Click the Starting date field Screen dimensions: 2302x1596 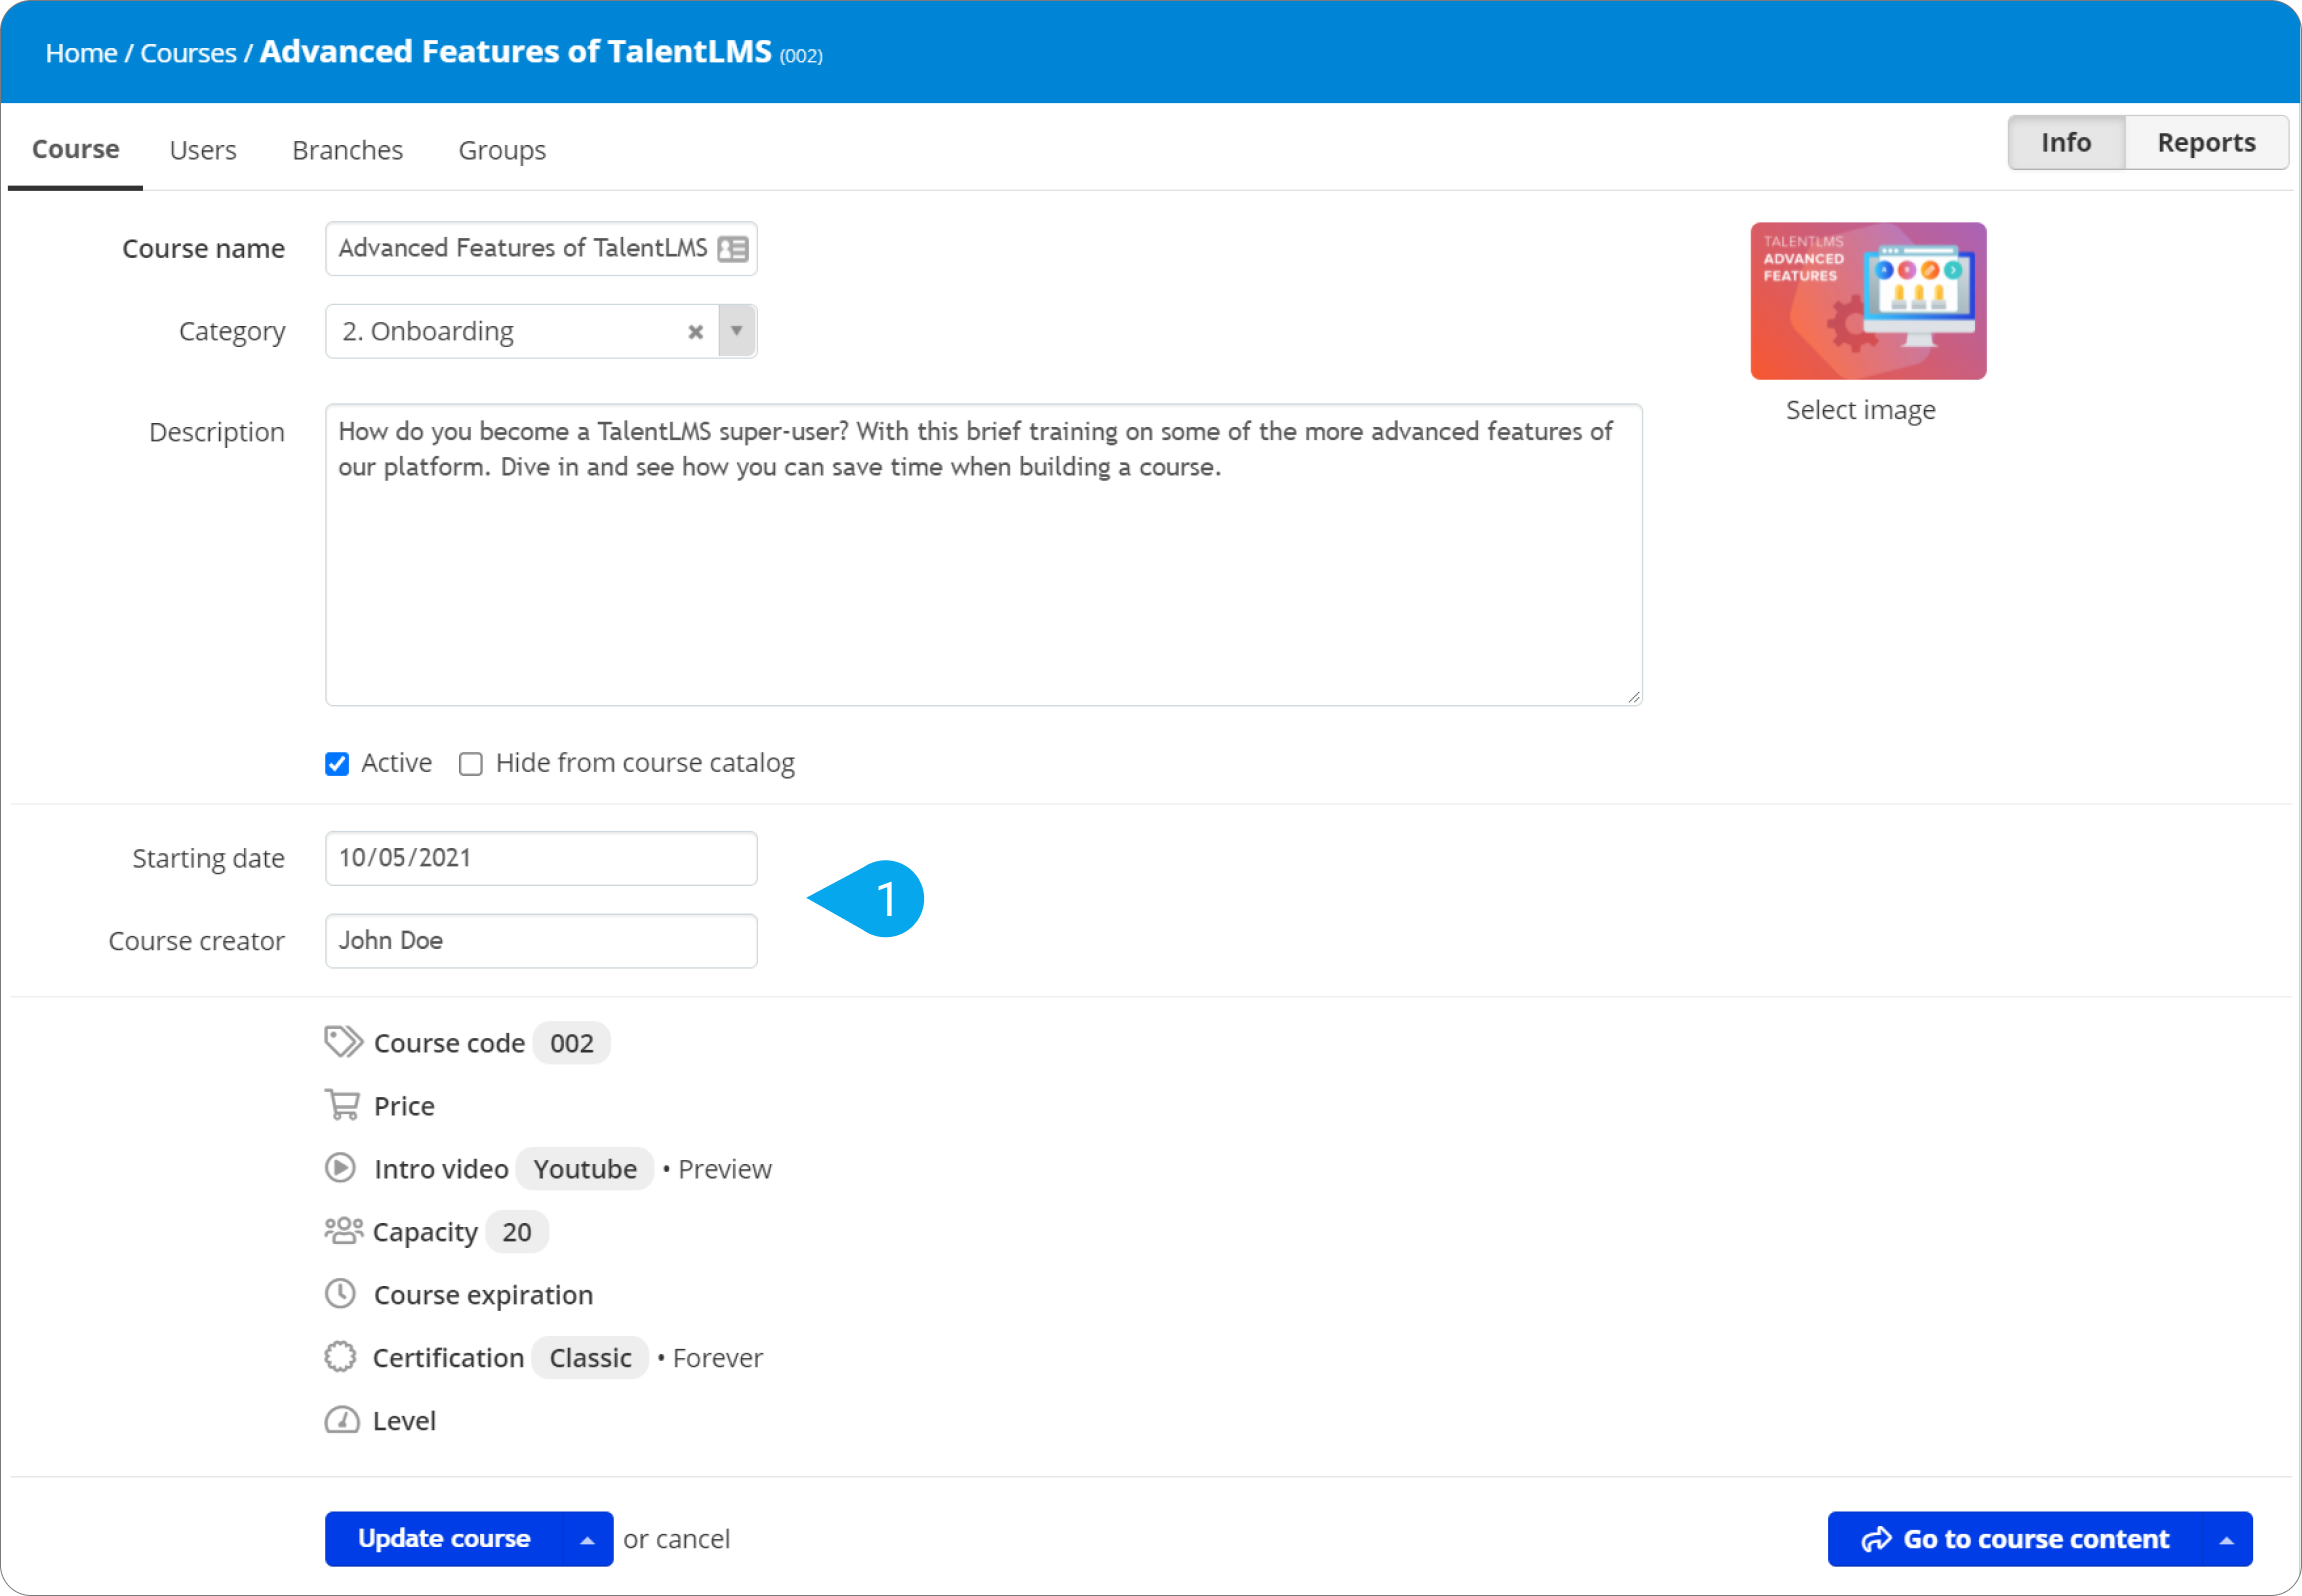[541, 858]
